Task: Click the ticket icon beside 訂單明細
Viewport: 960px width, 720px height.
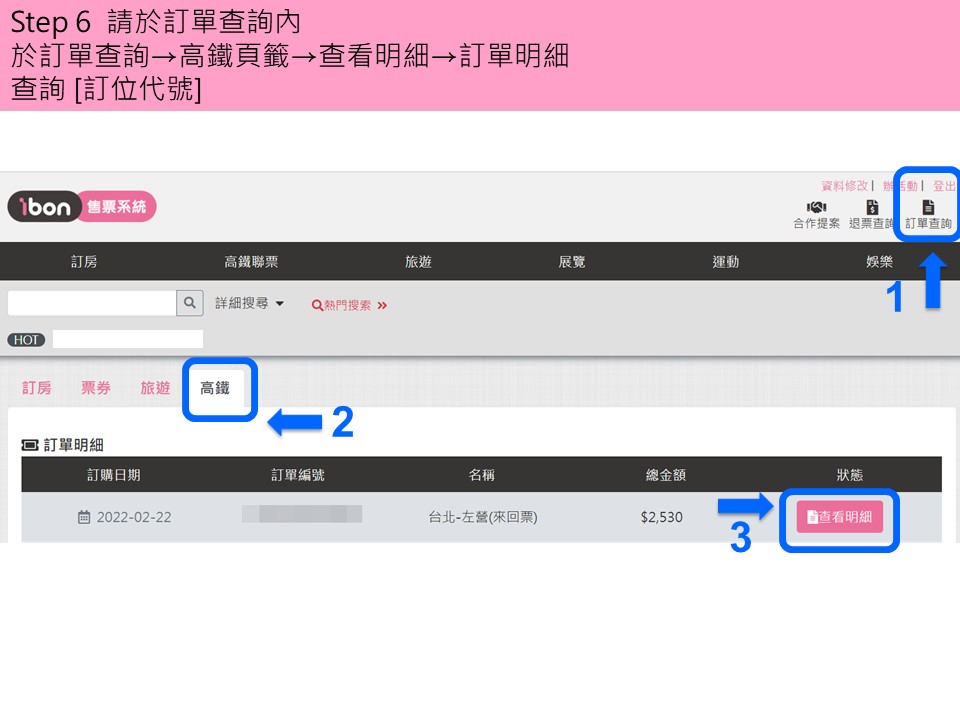Action: click(x=30, y=445)
